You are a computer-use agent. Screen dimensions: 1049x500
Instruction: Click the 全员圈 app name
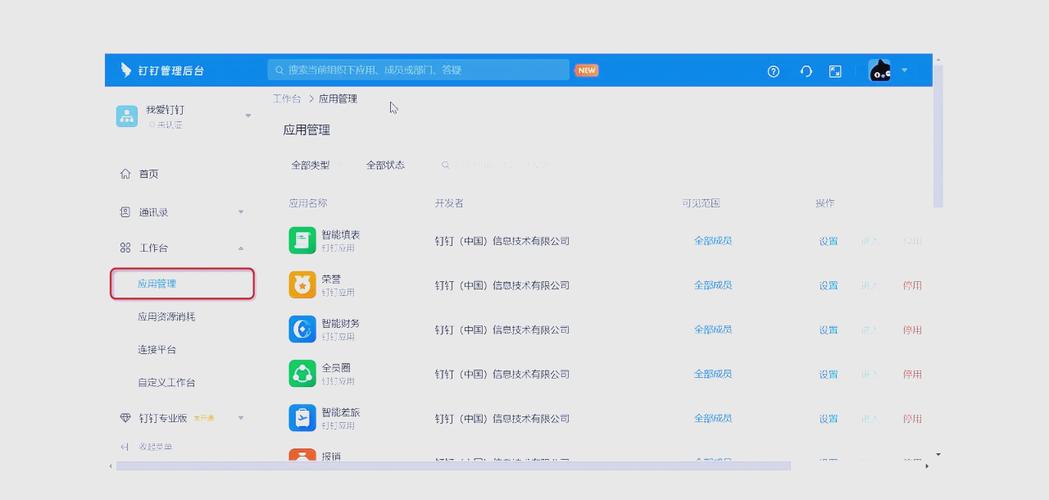(x=337, y=368)
